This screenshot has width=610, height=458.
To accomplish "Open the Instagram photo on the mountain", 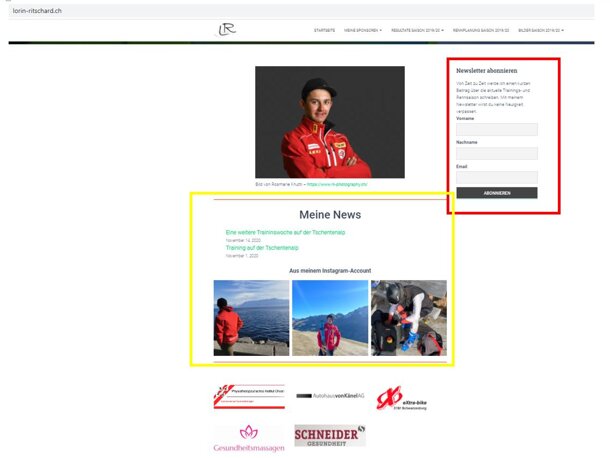I will coord(330,318).
